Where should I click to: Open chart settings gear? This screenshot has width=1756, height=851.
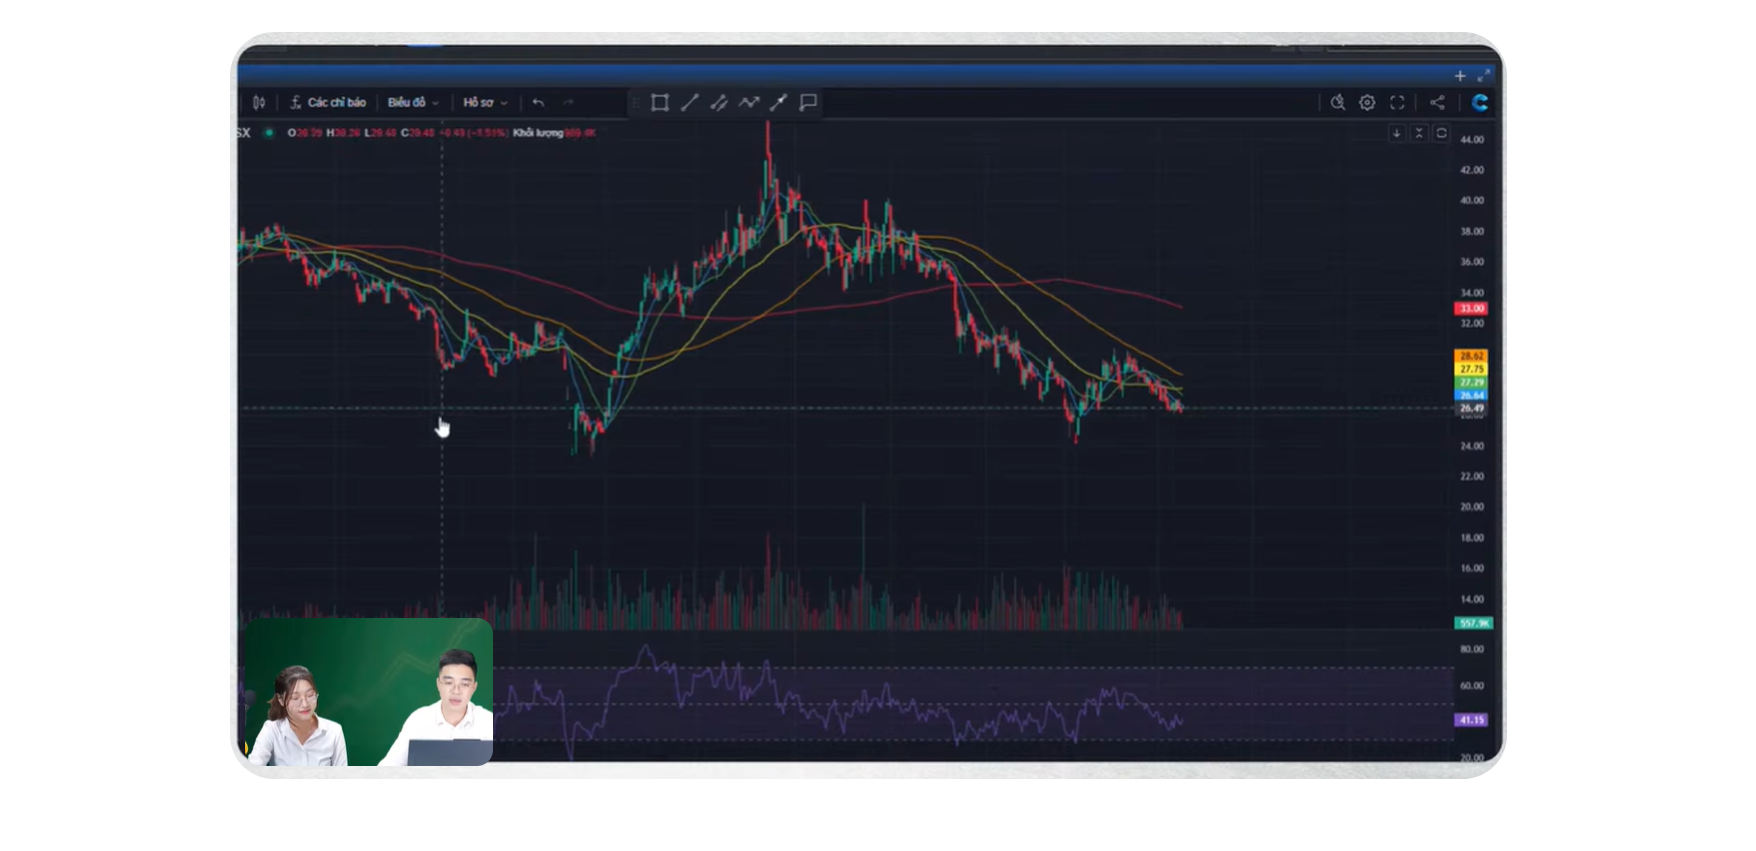tap(1367, 102)
